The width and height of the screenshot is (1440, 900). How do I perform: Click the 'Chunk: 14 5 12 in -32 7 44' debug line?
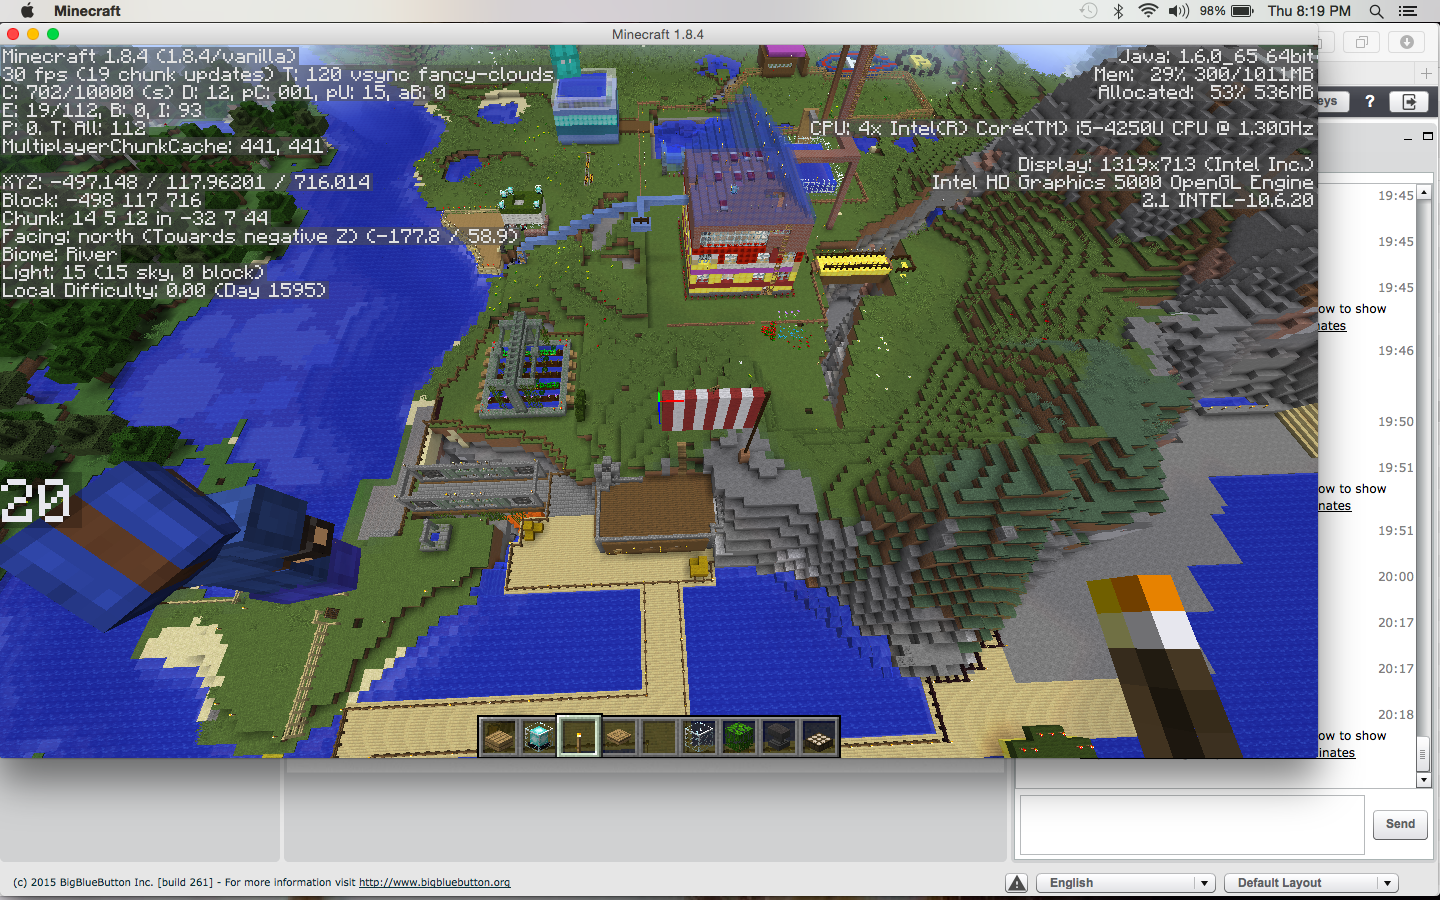click(135, 218)
